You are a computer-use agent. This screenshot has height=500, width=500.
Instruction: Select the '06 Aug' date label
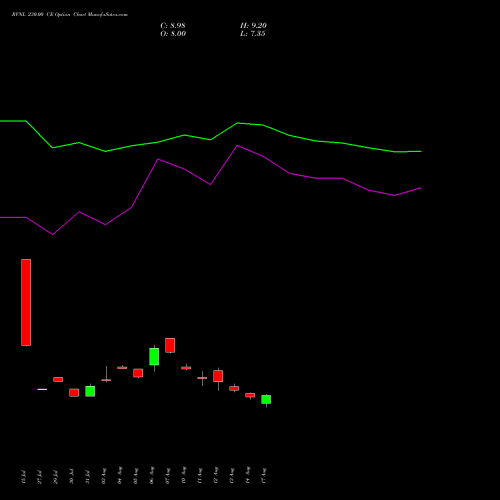[151, 476]
